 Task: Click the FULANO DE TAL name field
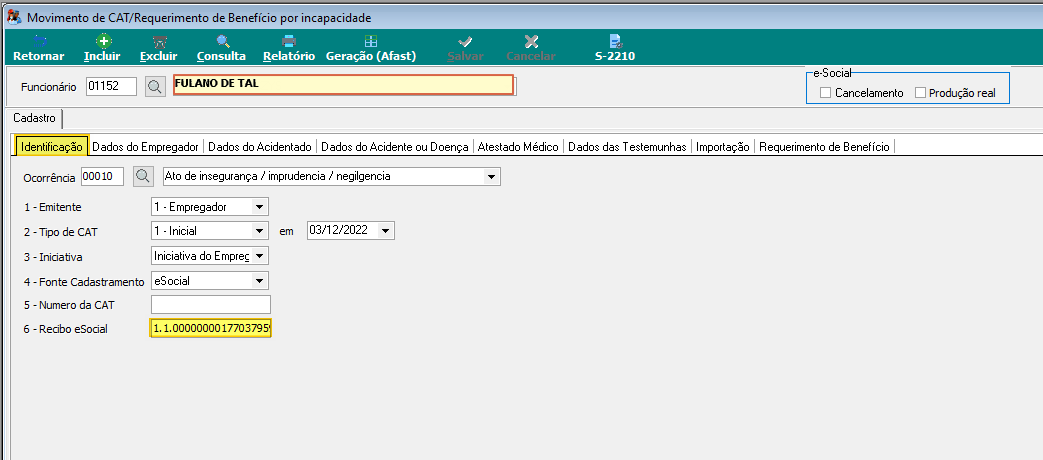click(x=343, y=85)
